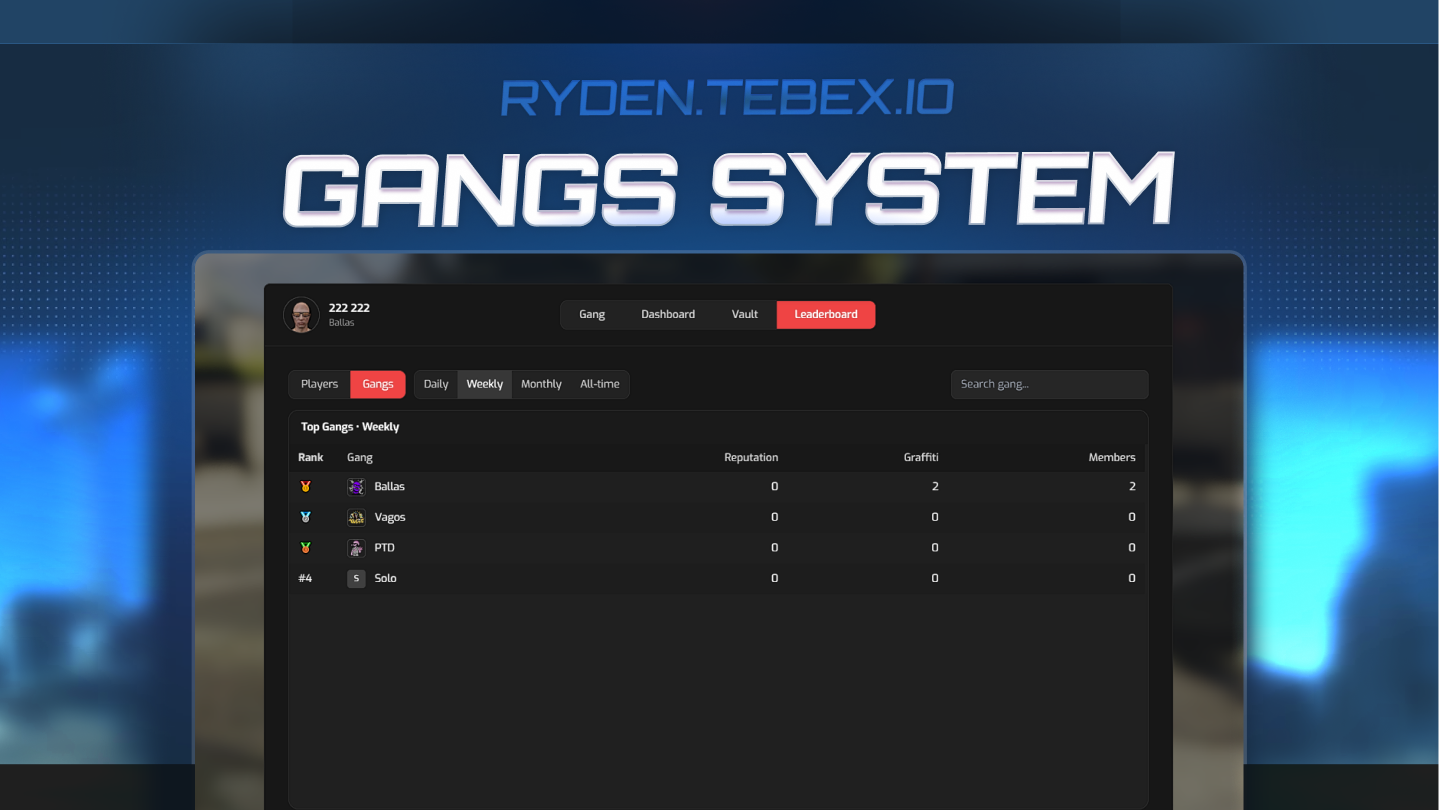
Task: Filter leaderboard by Weekly
Action: point(485,384)
